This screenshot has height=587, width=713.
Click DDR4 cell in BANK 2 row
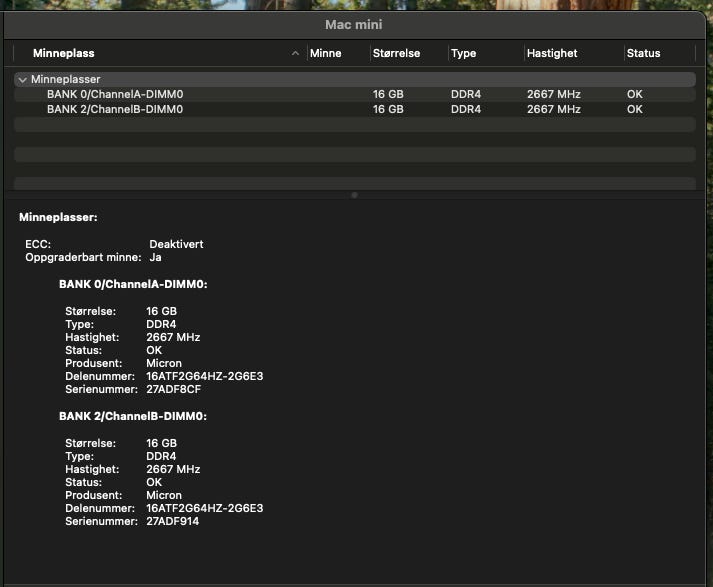[466, 109]
